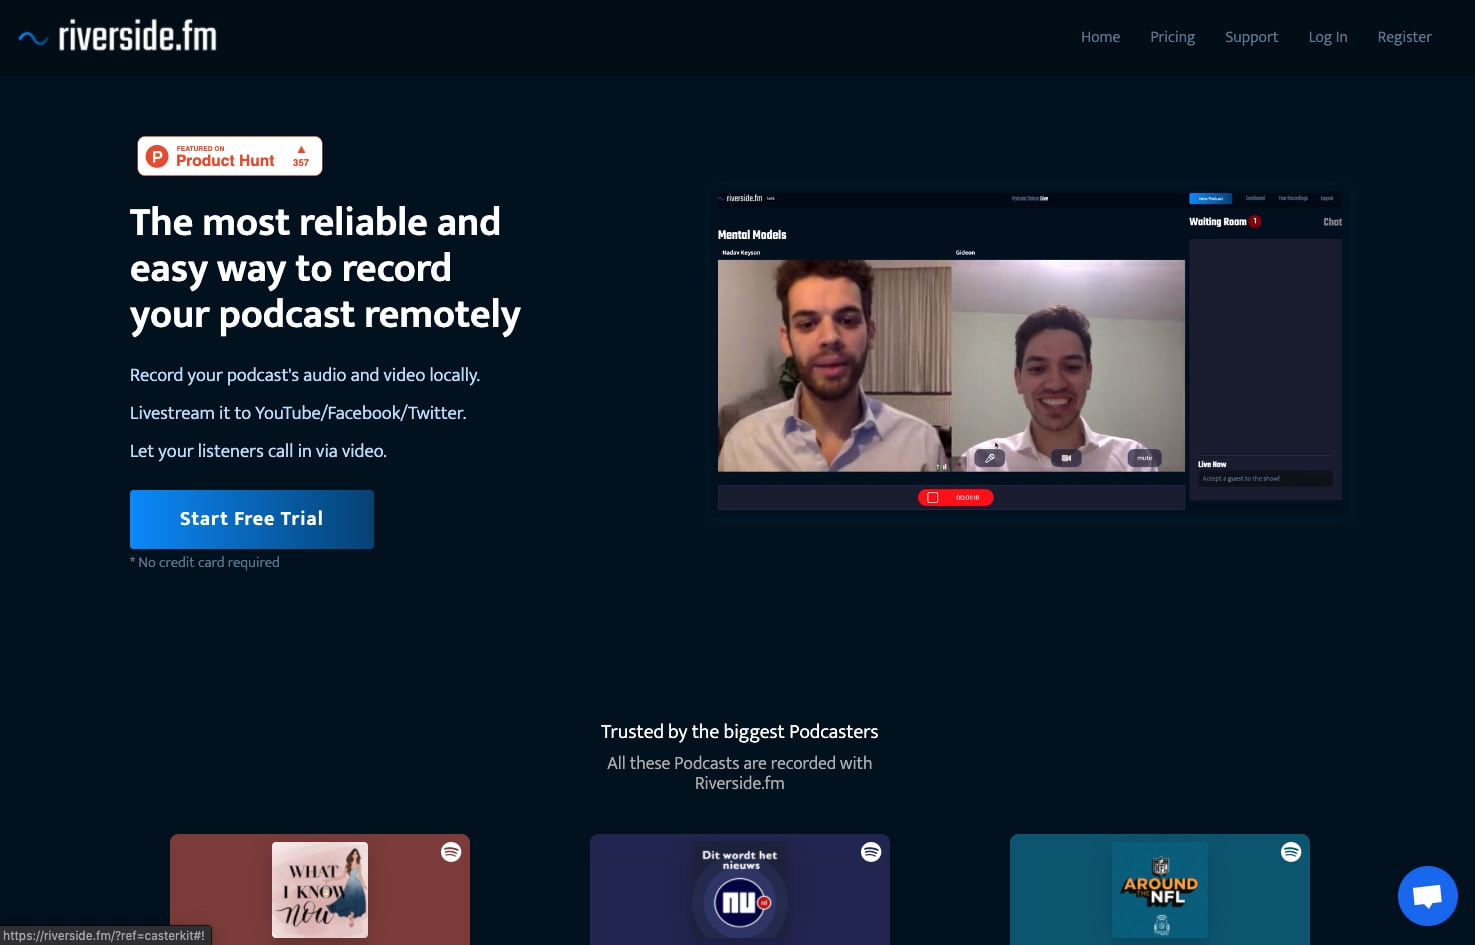This screenshot has height=945, width=1475.
Task: Click Register in navigation
Action: point(1404,37)
